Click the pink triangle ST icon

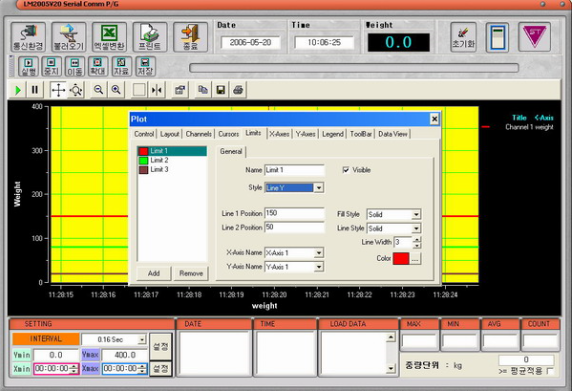coord(534,37)
